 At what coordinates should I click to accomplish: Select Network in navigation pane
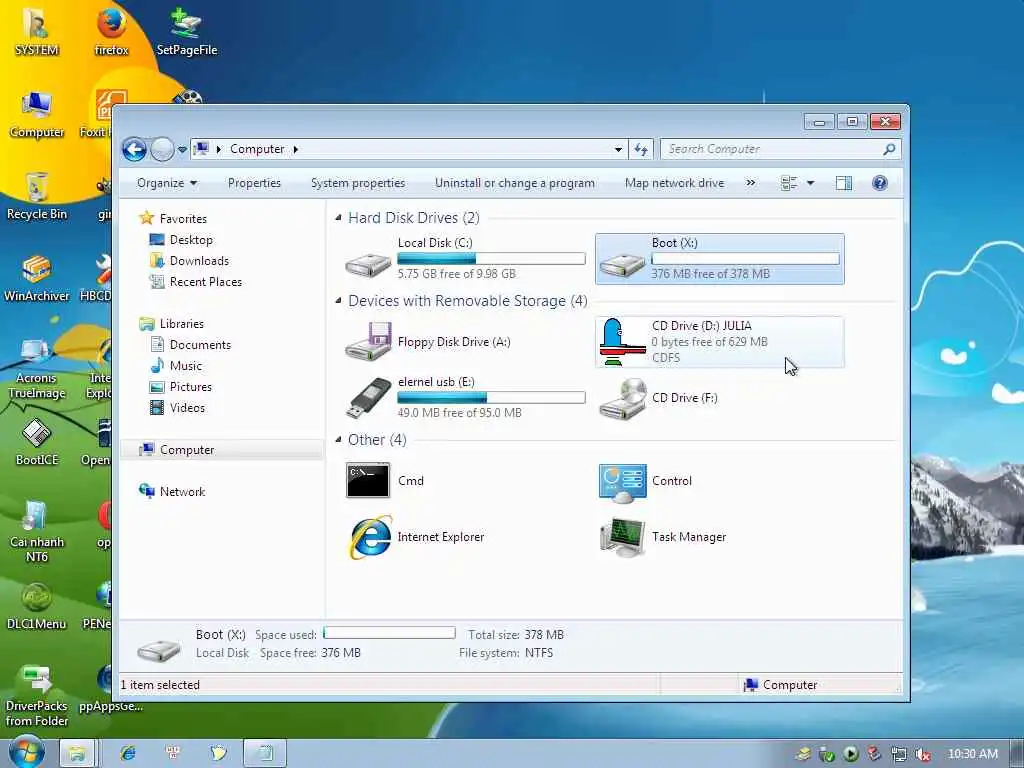[182, 492]
